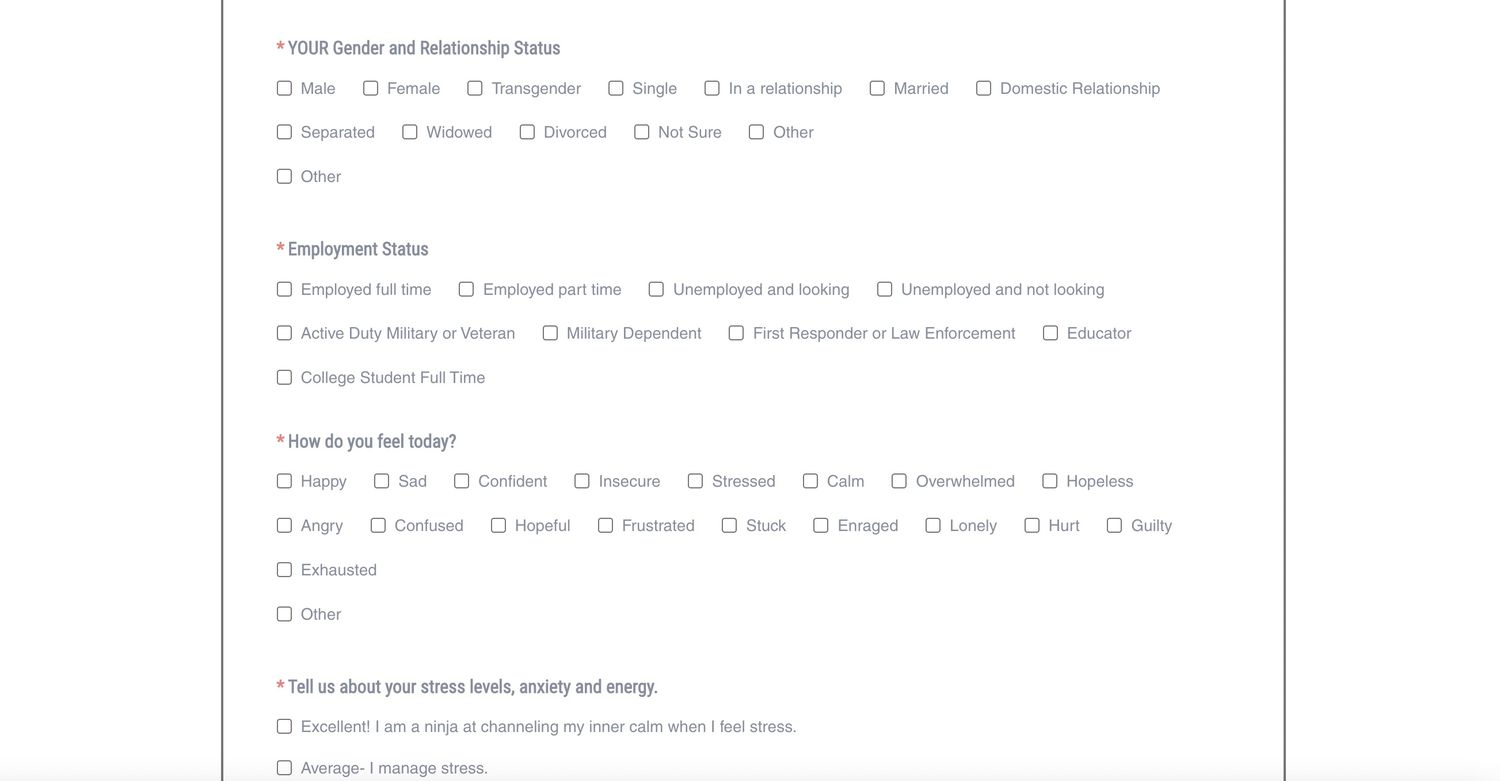Select the Female option
Image resolution: width=1500 pixels, height=781 pixels.
point(371,88)
